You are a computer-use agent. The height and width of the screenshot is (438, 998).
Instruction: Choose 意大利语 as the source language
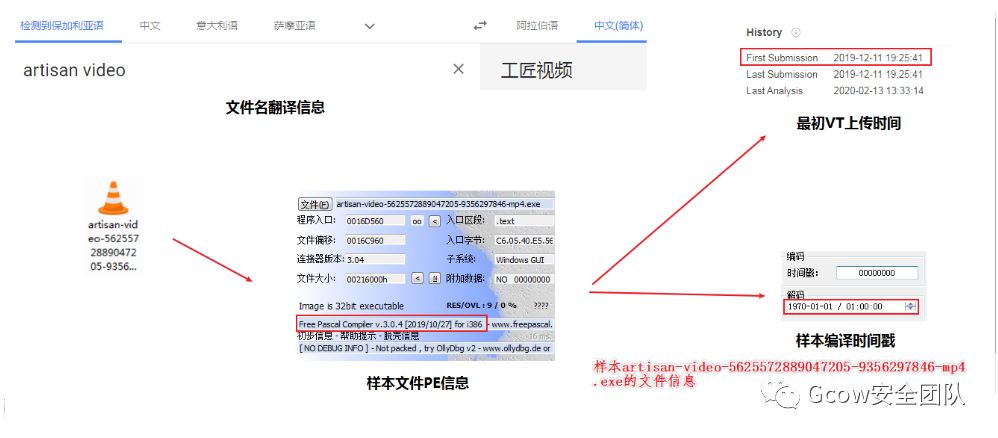217,26
